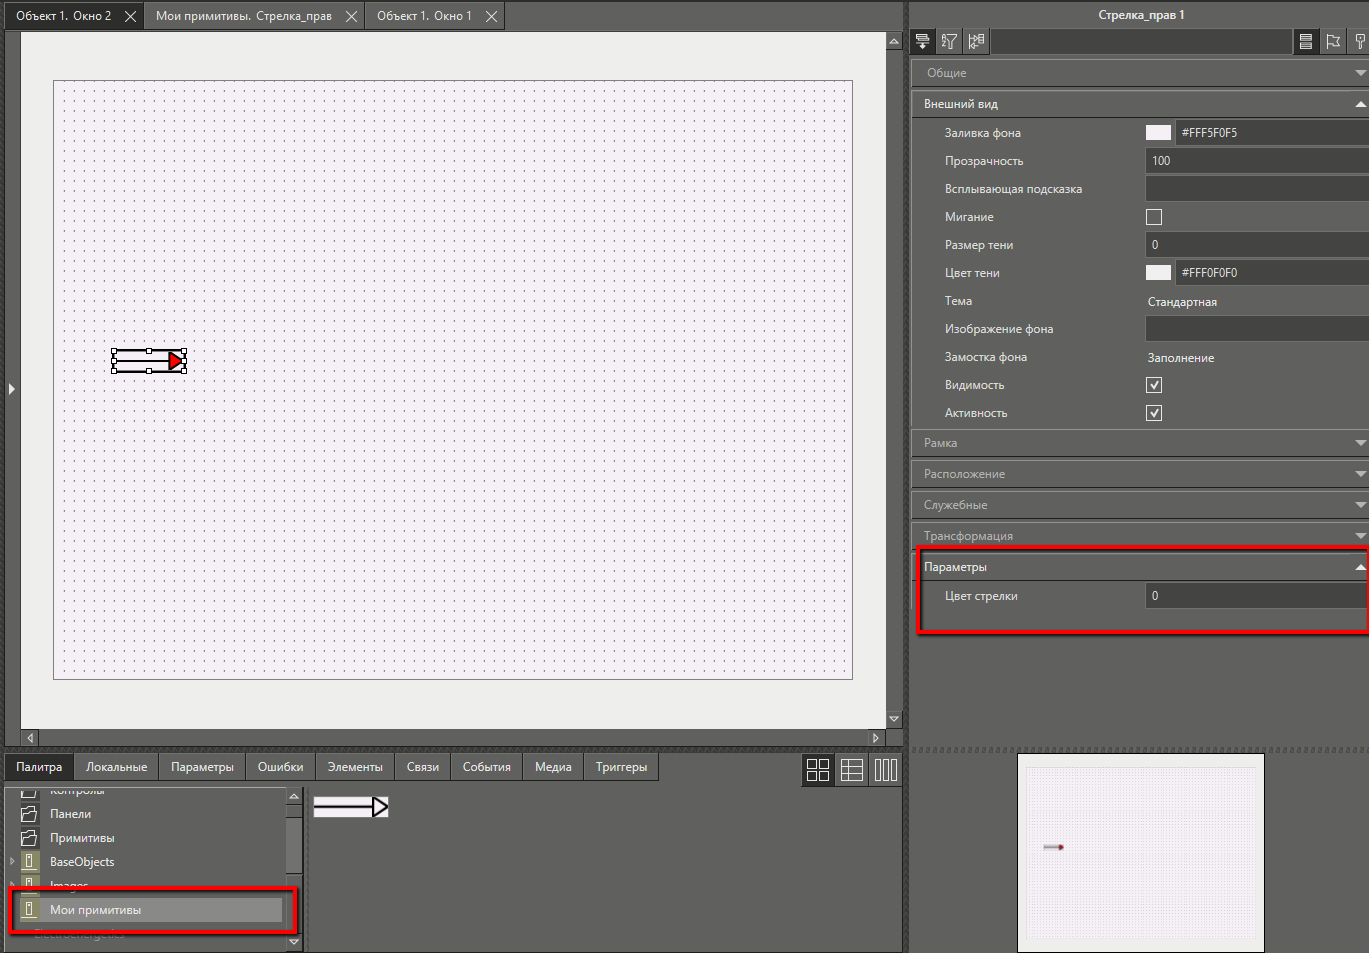1369x953 pixels.
Task: Select the list rows view icon in properties
Action: pos(1305,41)
